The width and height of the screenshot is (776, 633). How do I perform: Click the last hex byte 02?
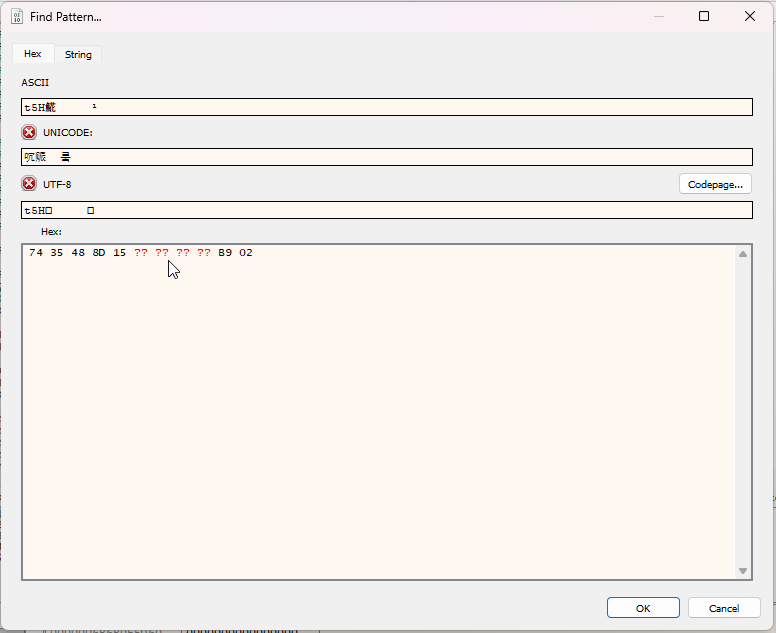pyautogui.click(x=246, y=253)
